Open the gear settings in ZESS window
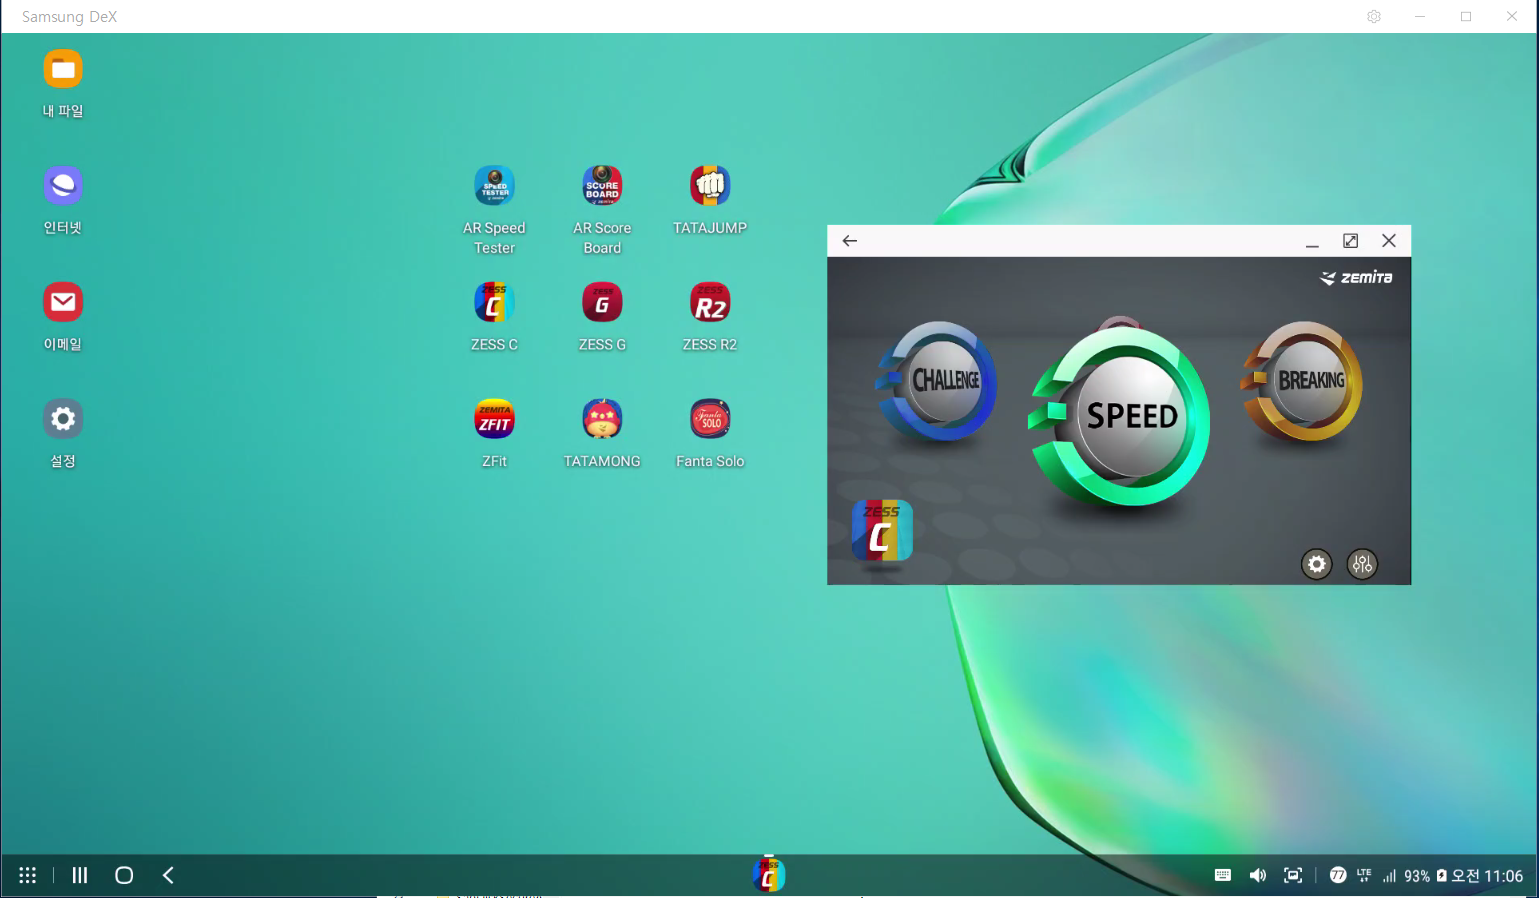Screen dimensions: 1539x898 [x=1317, y=564]
